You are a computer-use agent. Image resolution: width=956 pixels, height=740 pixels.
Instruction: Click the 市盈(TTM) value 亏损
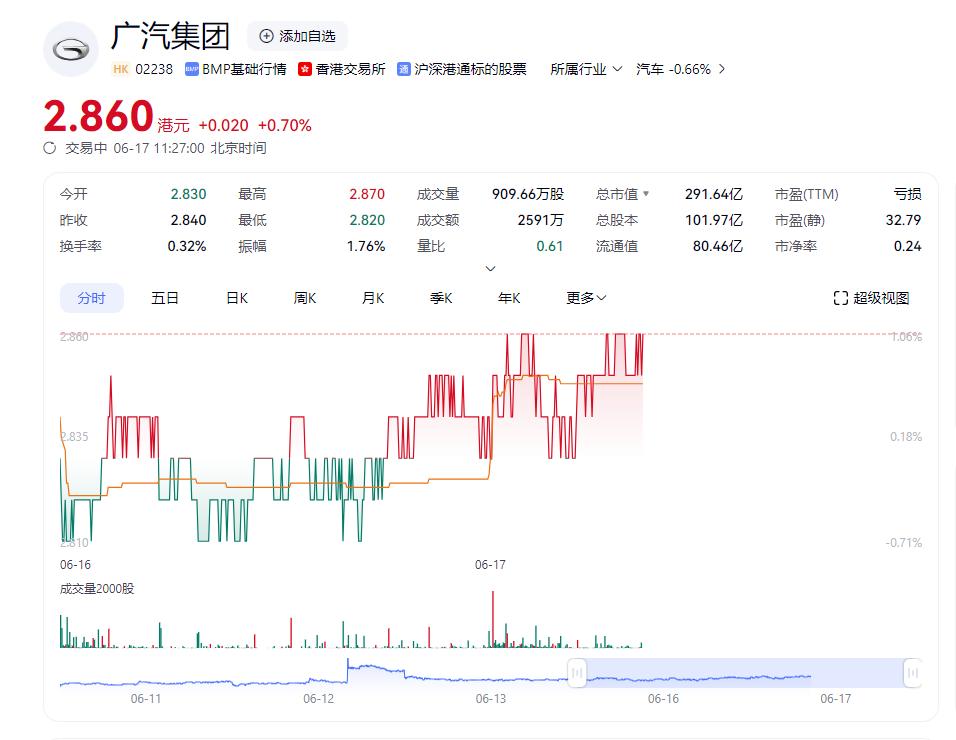tap(908, 194)
